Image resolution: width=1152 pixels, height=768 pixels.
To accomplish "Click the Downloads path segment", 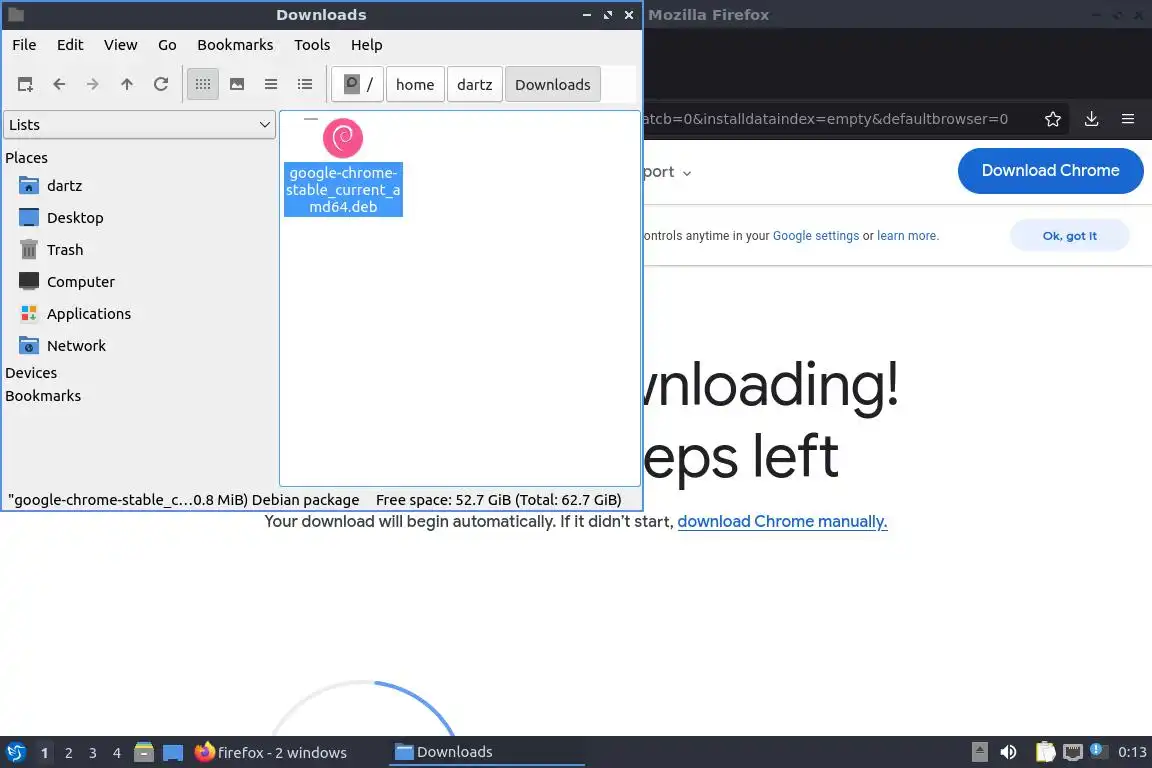I will coord(552,85).
